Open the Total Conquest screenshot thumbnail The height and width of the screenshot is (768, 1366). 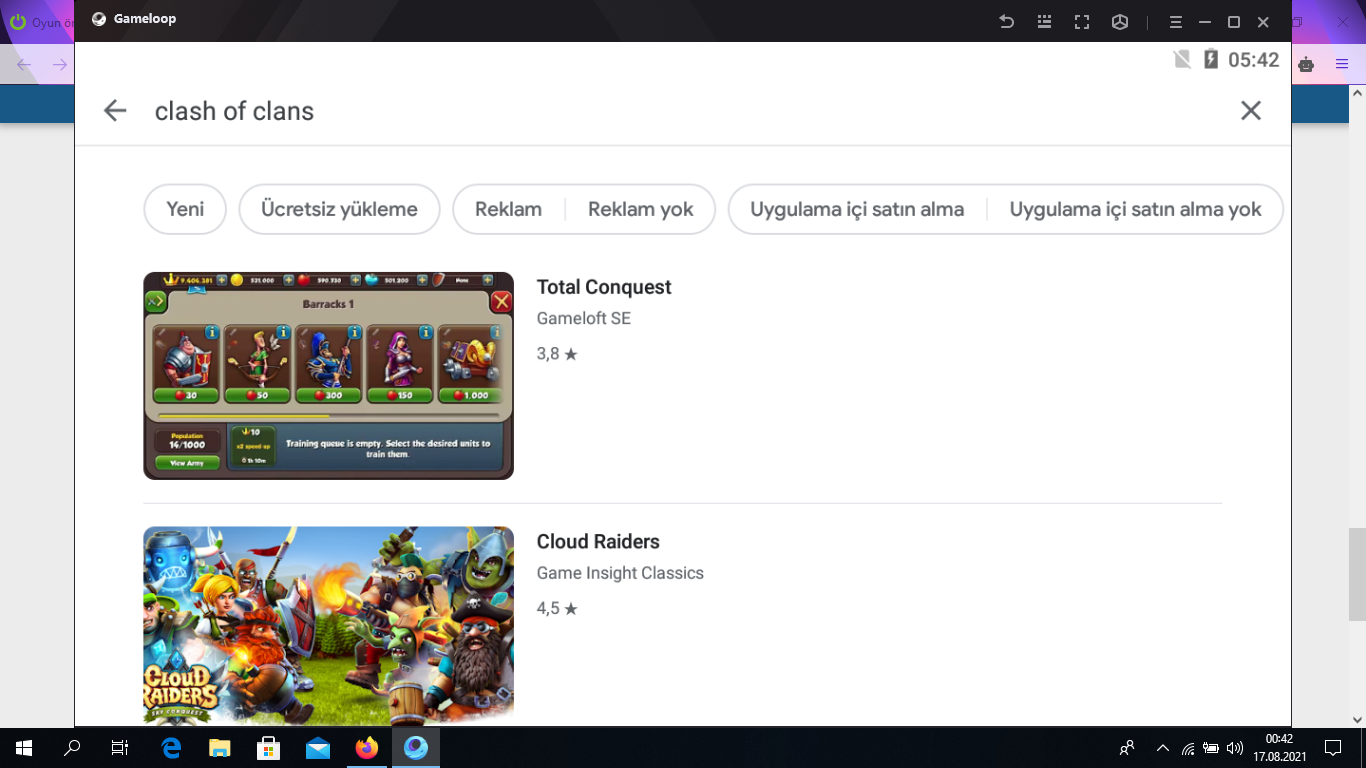[x=328, y=376]
